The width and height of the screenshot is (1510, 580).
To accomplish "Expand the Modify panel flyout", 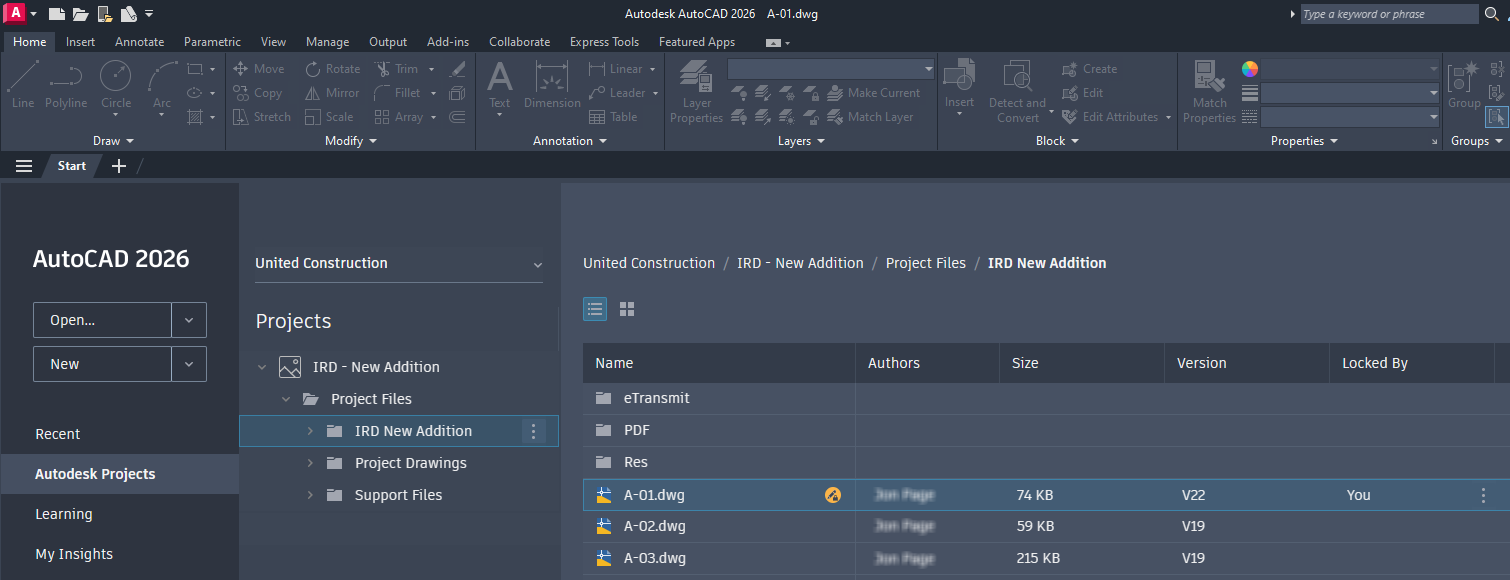I will coord(351,141).
